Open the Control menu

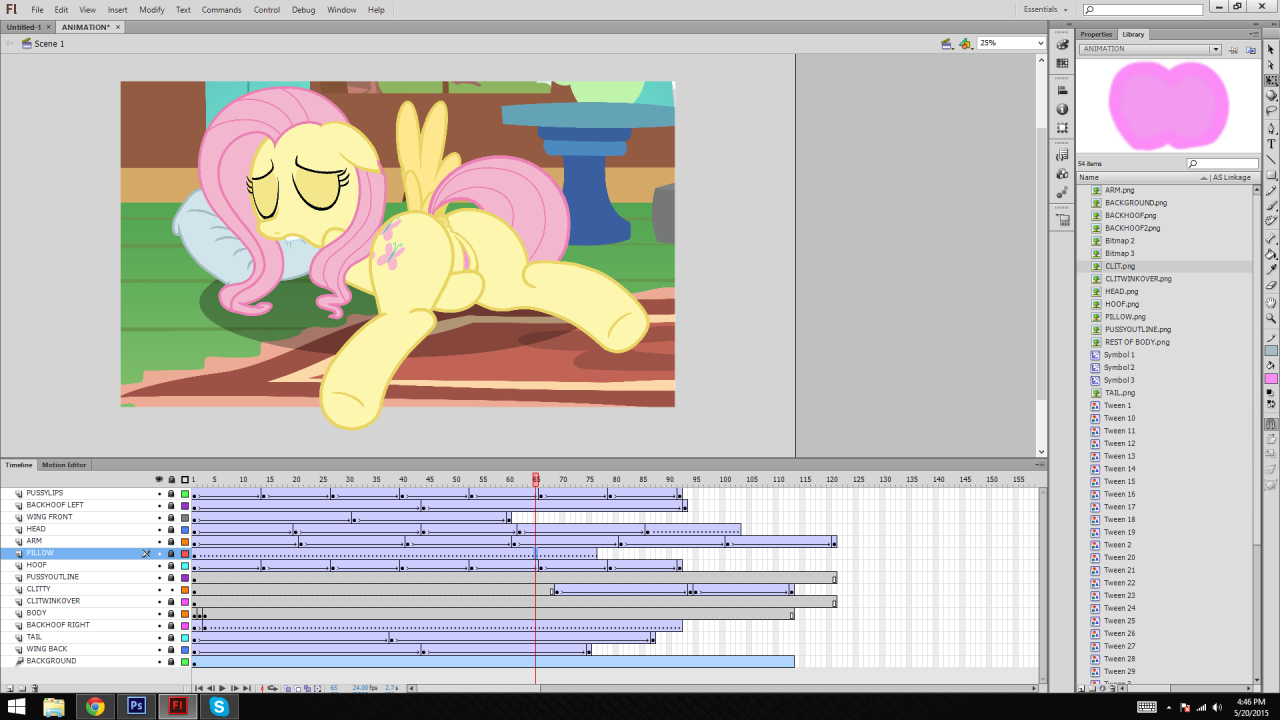click(267, 9)
